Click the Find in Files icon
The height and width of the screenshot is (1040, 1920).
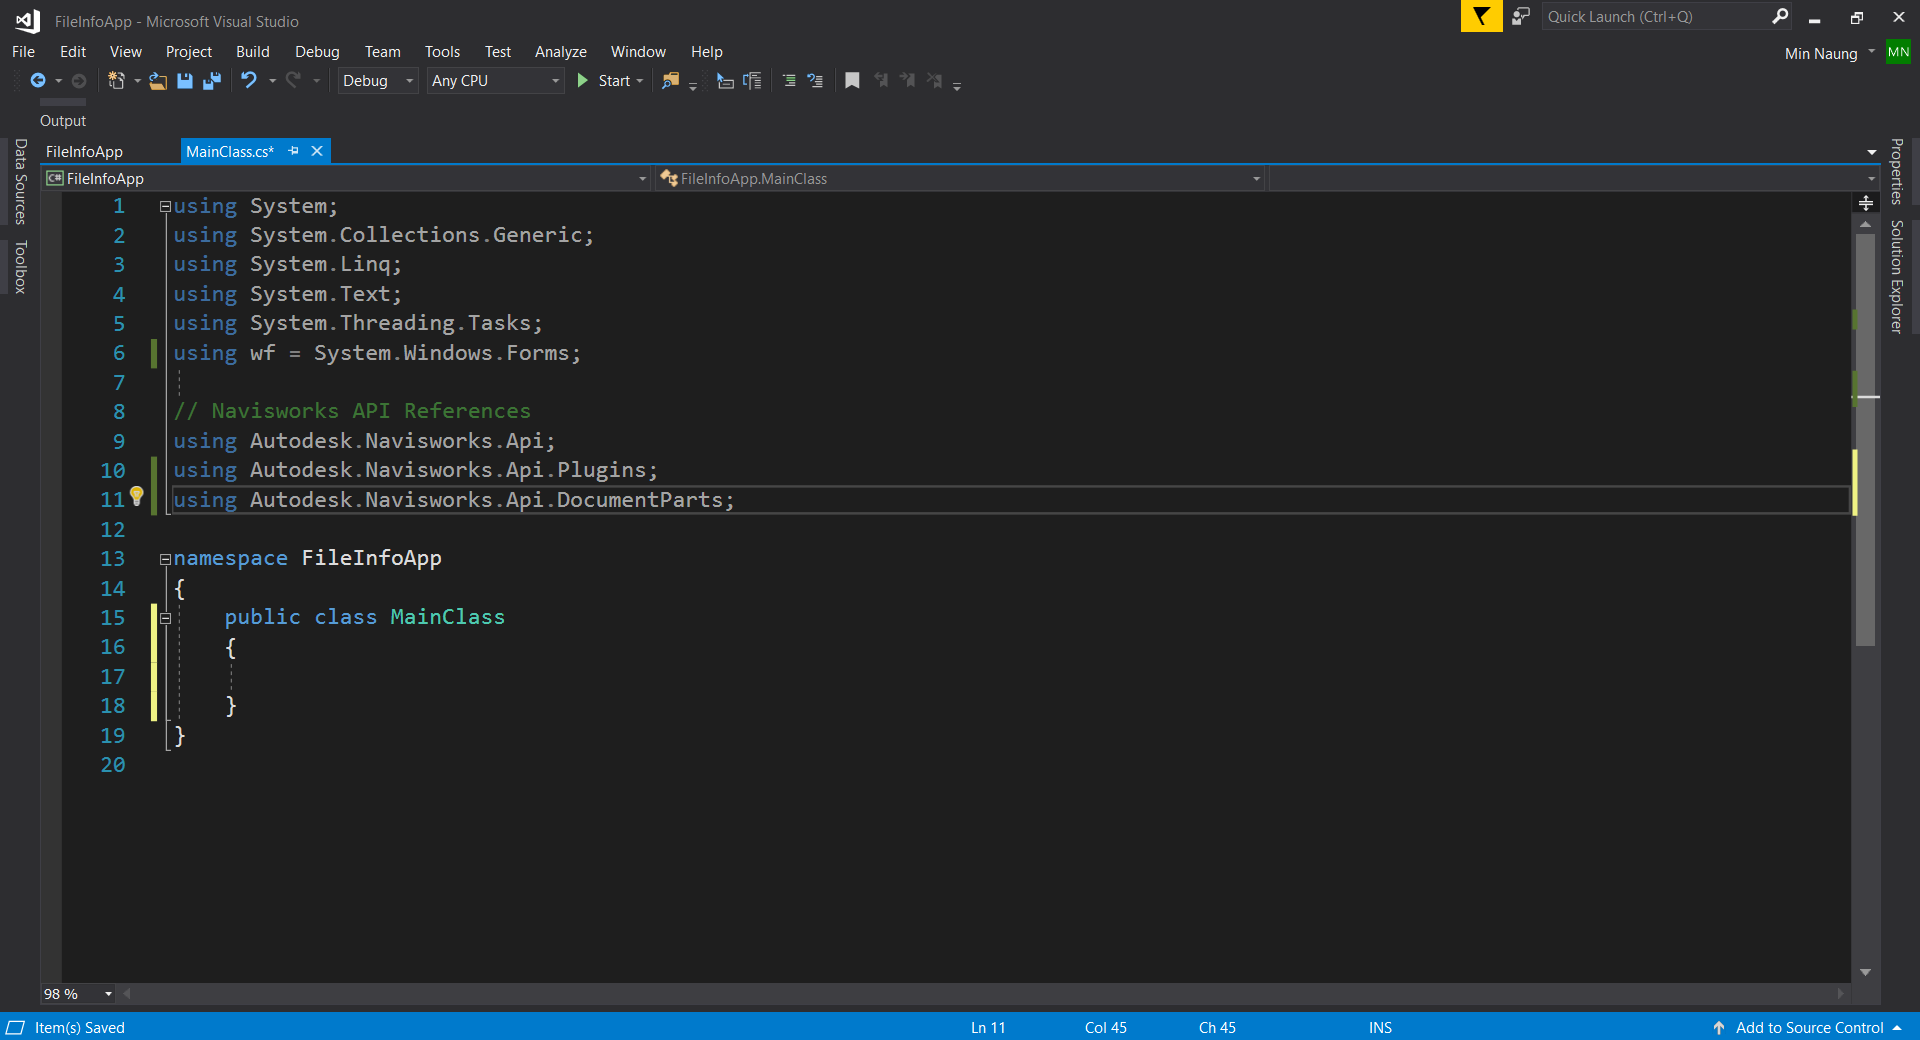coord(670,81)
